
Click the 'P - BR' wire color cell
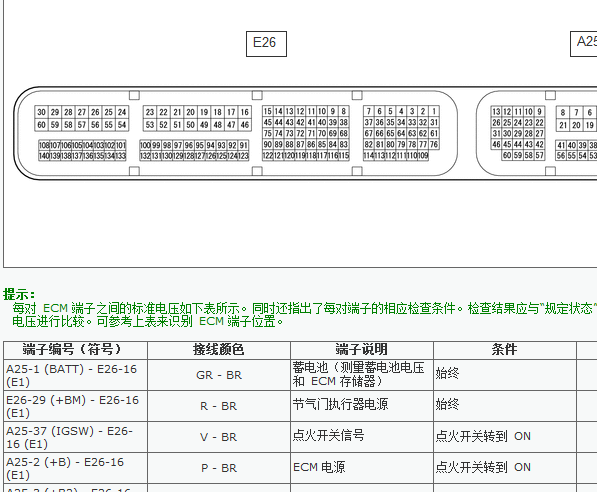click(219, 468)
